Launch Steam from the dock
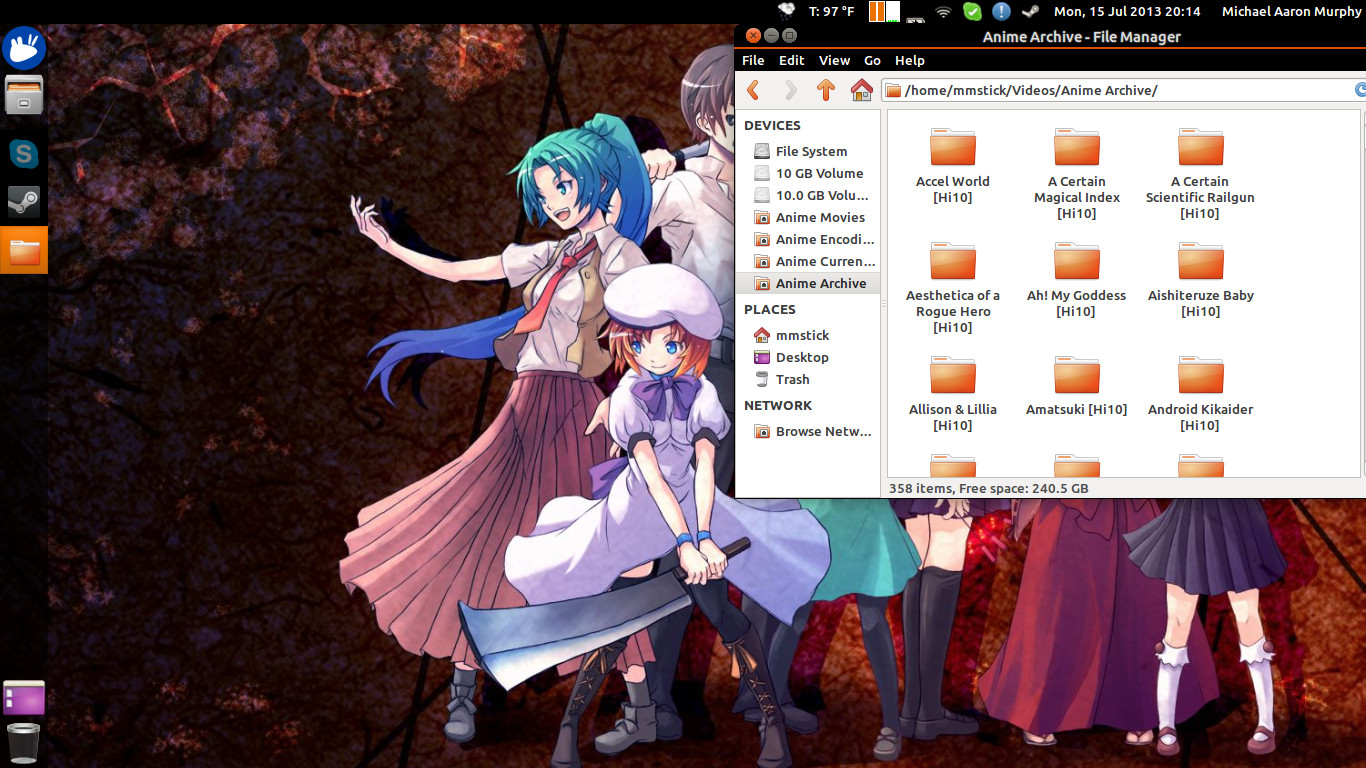 [x=24, y=202]
